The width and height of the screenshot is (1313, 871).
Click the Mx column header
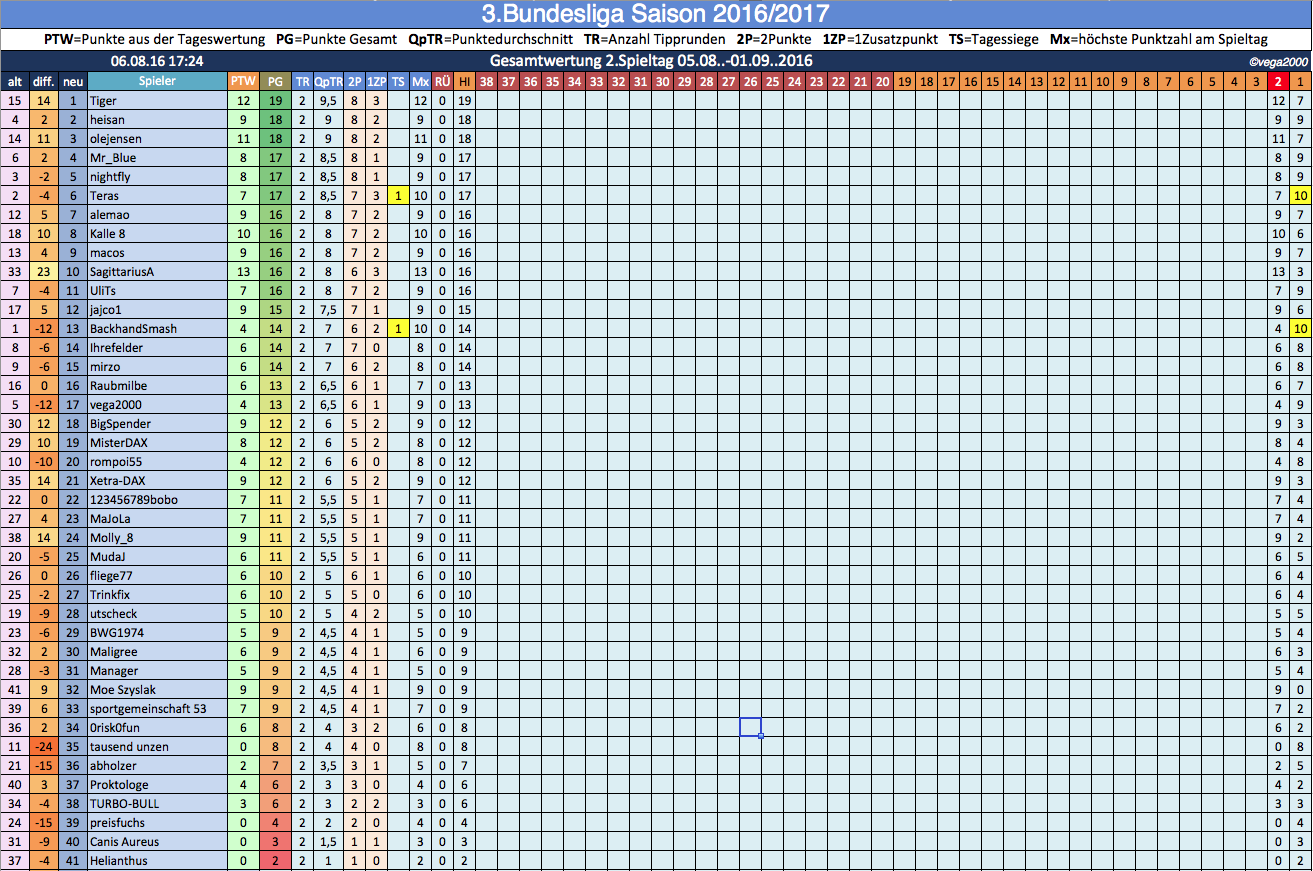pyautogui.click(x=421, y=81)
